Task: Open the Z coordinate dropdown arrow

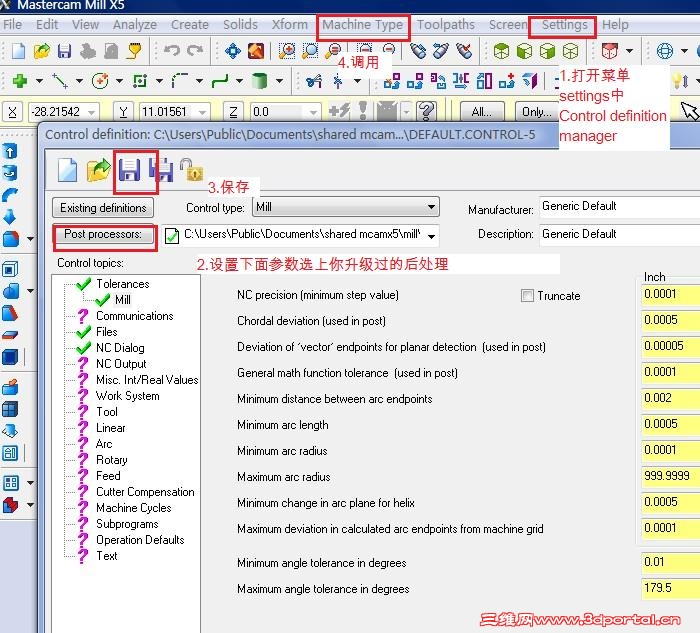Action: pyautogui.click(x=313, y=112)
